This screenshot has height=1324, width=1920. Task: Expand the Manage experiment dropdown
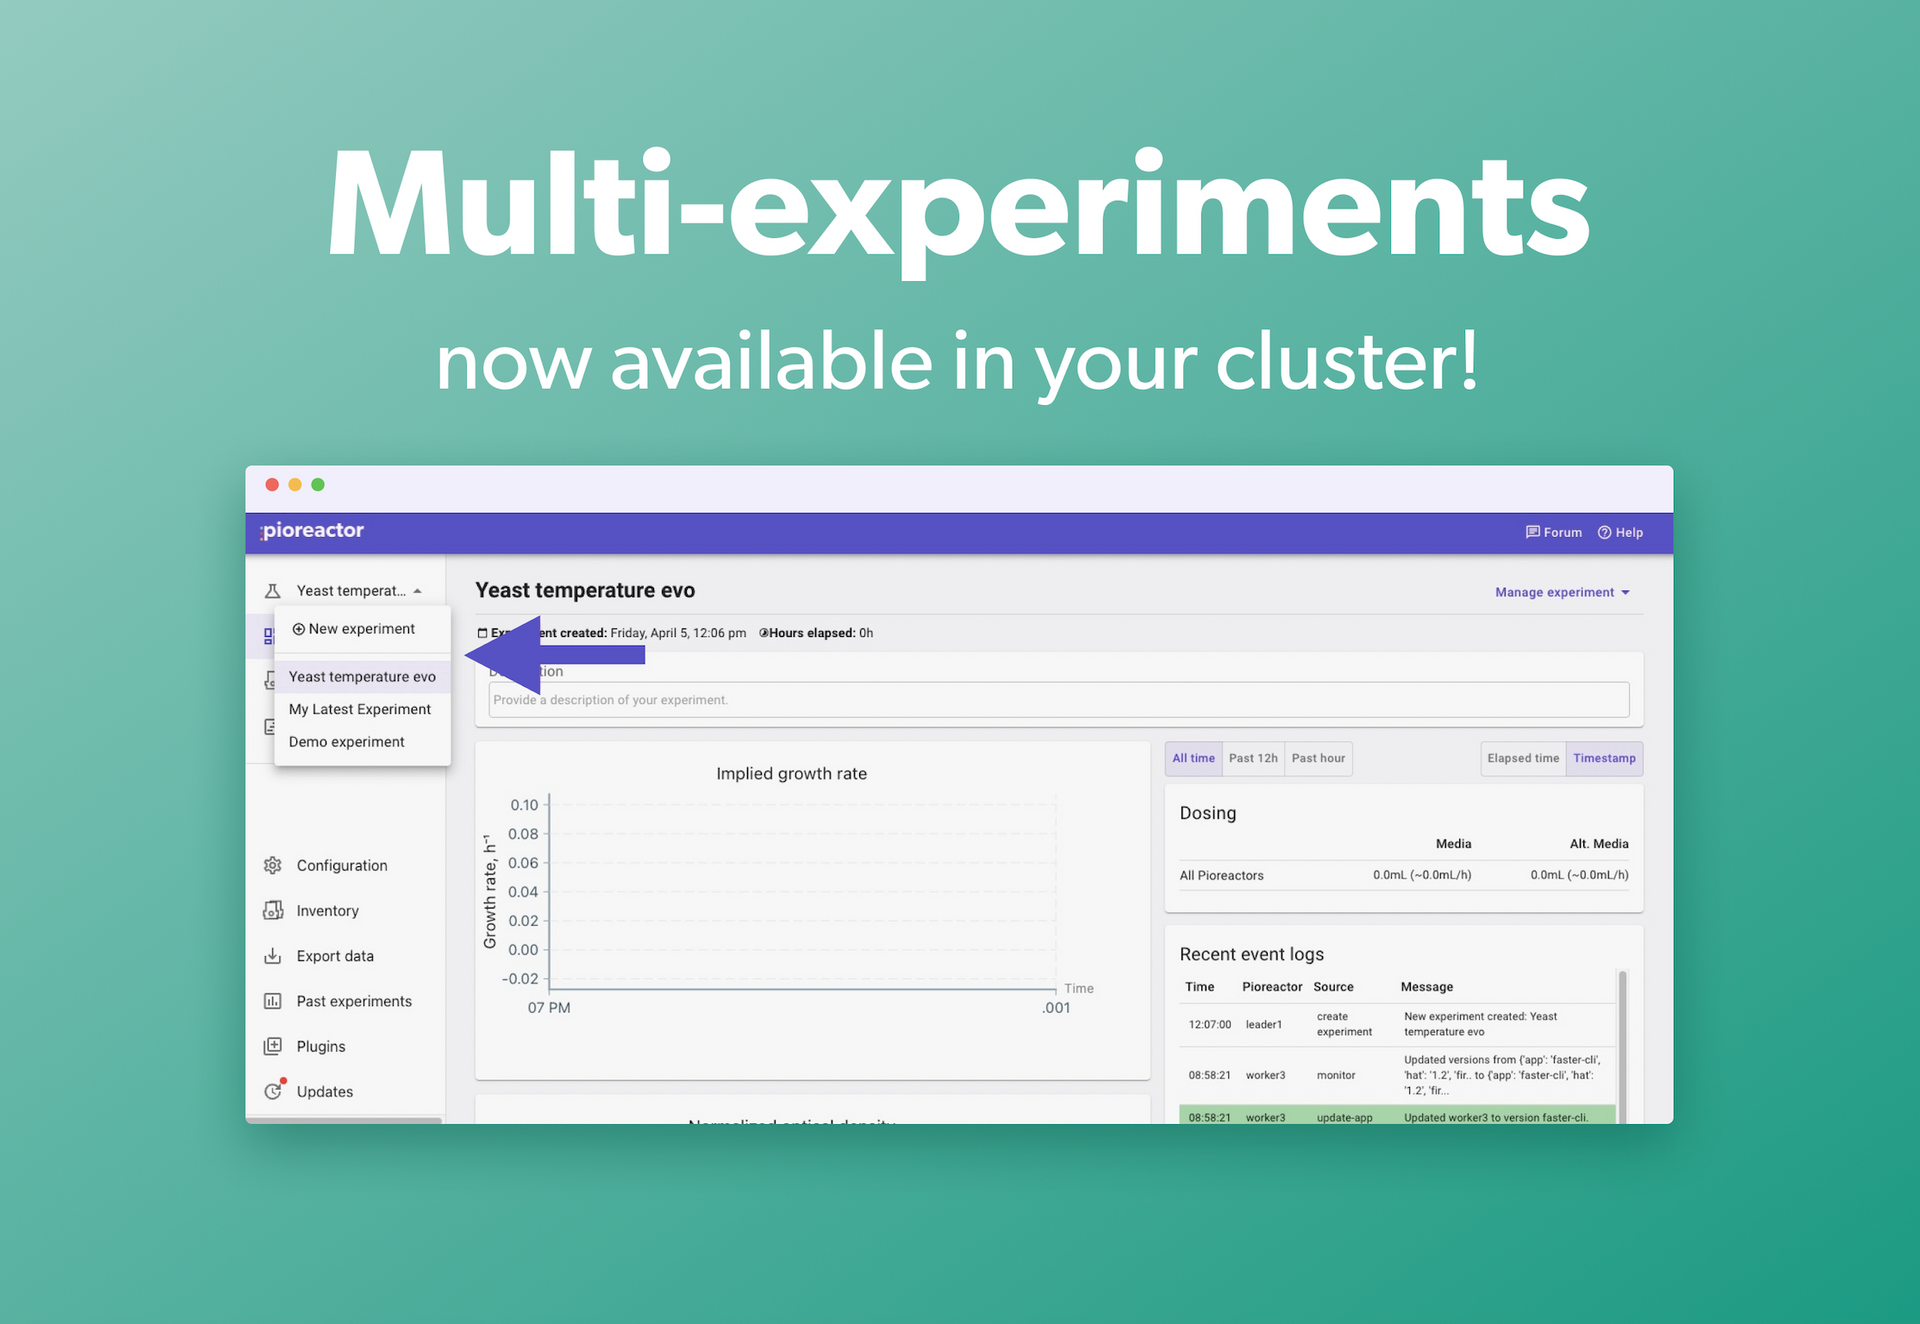[1562, 592]
